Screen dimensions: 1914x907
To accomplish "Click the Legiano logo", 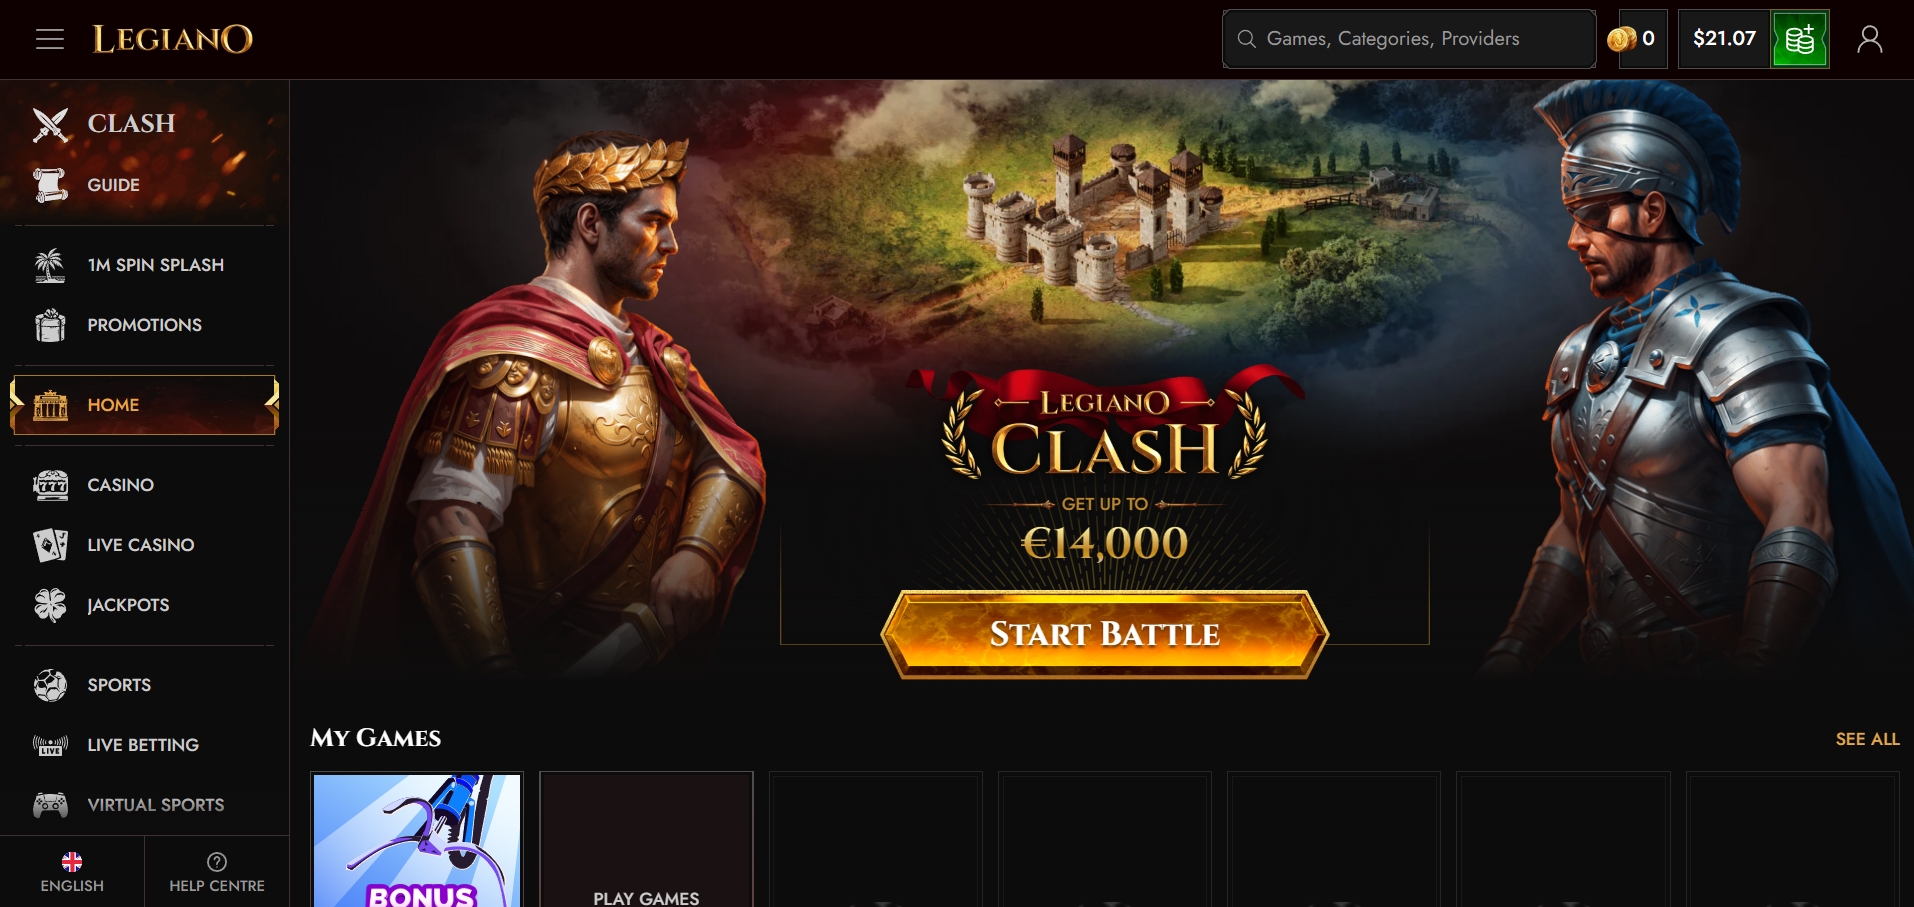I will pos(173,39).
